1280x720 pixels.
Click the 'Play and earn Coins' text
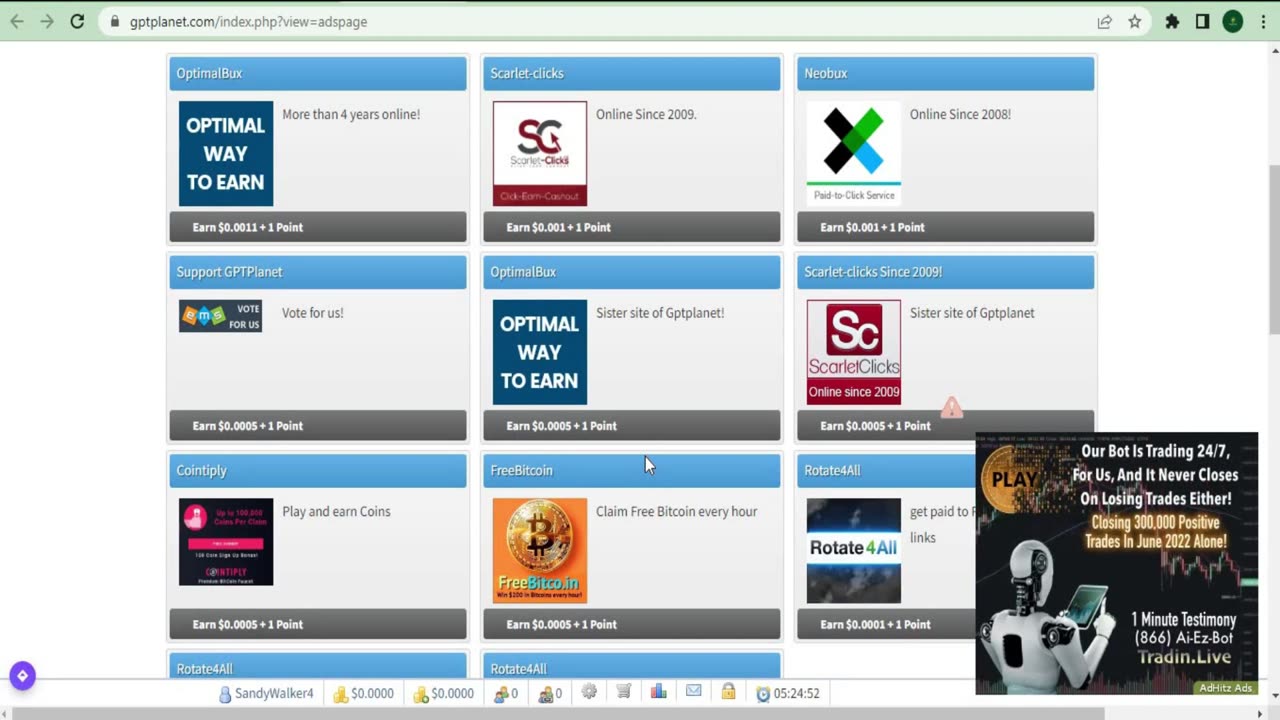pos(336,511)
